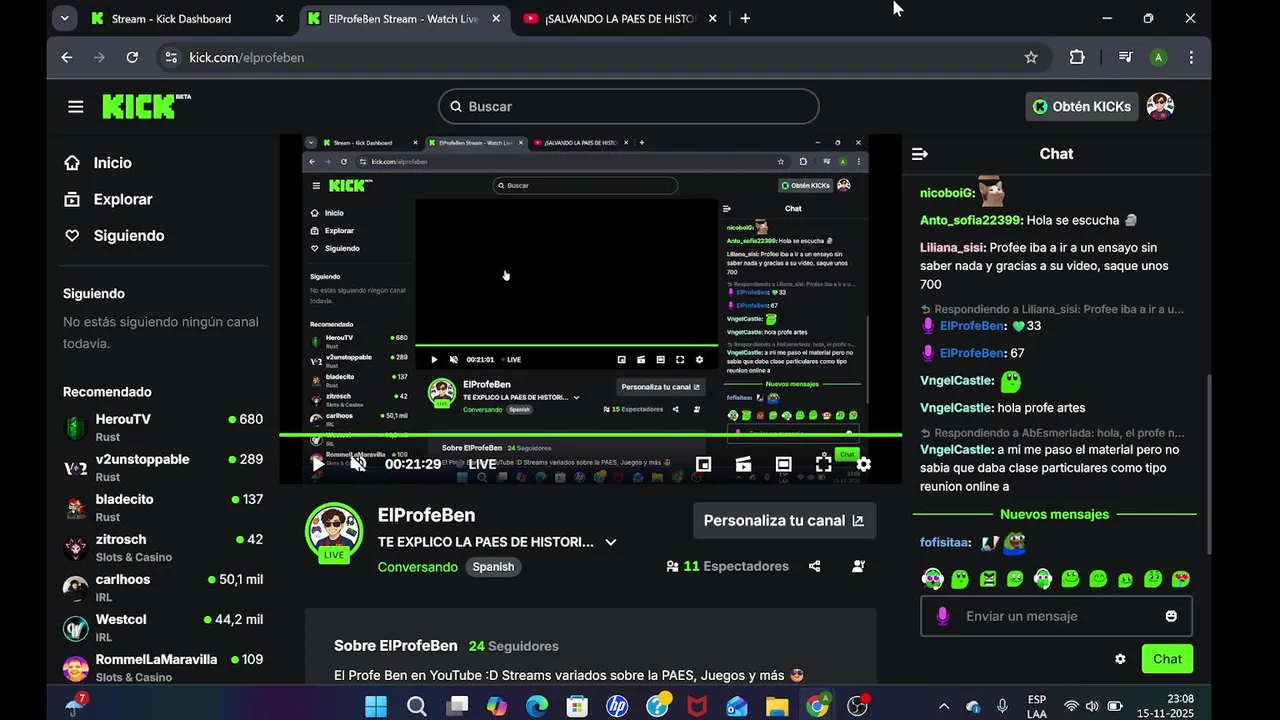This screenshot has height=720, width=1280.
Task: Click username Anto_sofia22399 in chat
Action: (x=970, y=220)
